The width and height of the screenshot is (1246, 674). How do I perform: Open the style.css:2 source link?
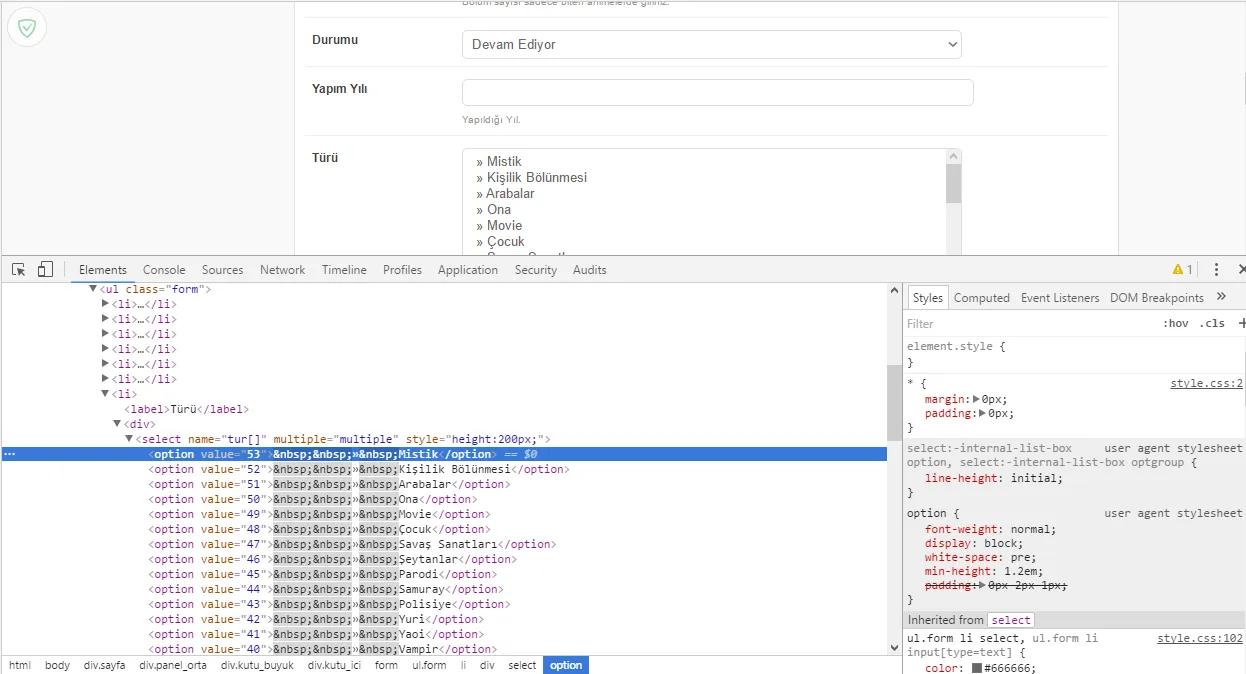[1207, 383]
